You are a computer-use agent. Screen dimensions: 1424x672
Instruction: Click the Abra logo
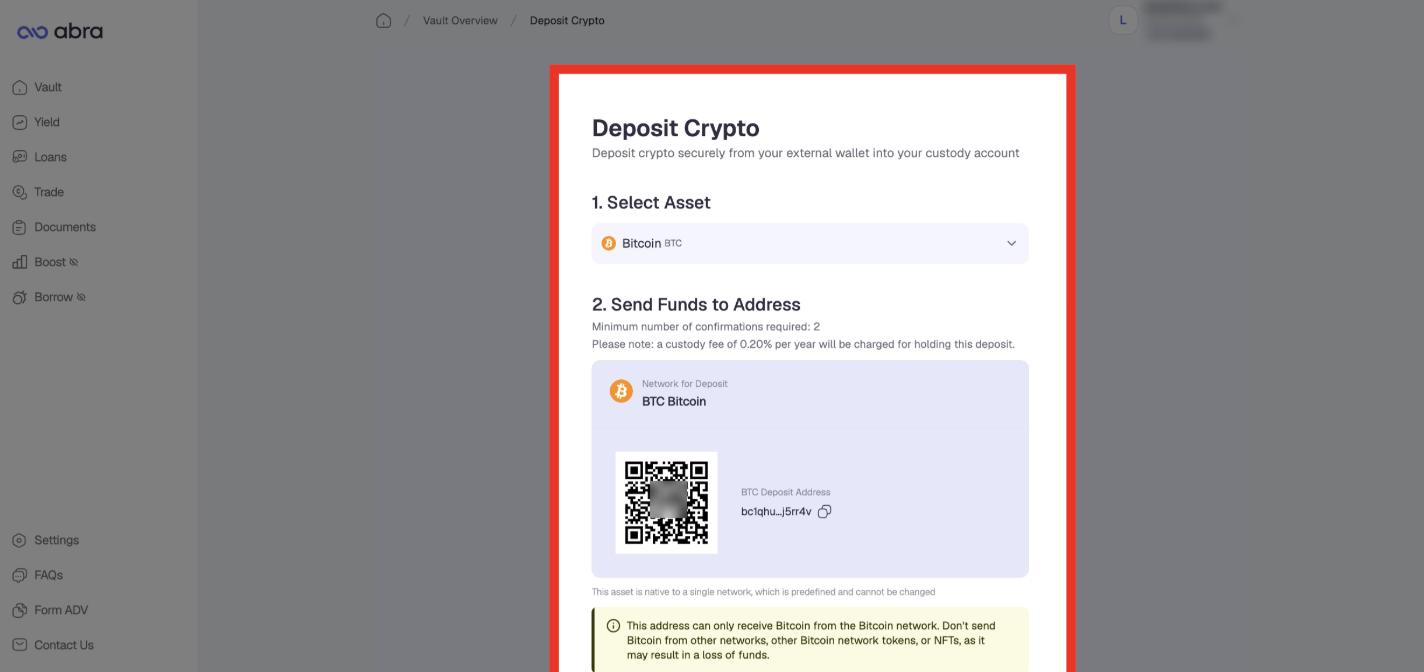point(60,32)
